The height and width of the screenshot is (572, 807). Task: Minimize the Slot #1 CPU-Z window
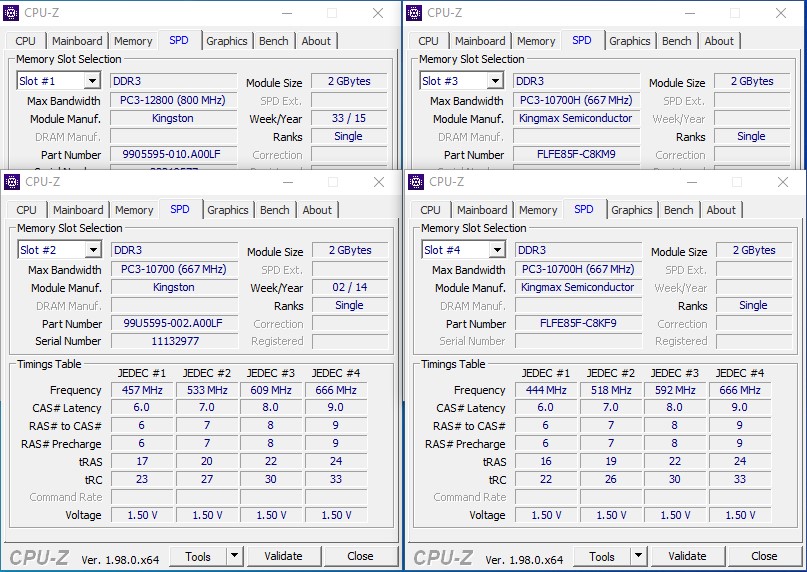click(x=287, y=13)
